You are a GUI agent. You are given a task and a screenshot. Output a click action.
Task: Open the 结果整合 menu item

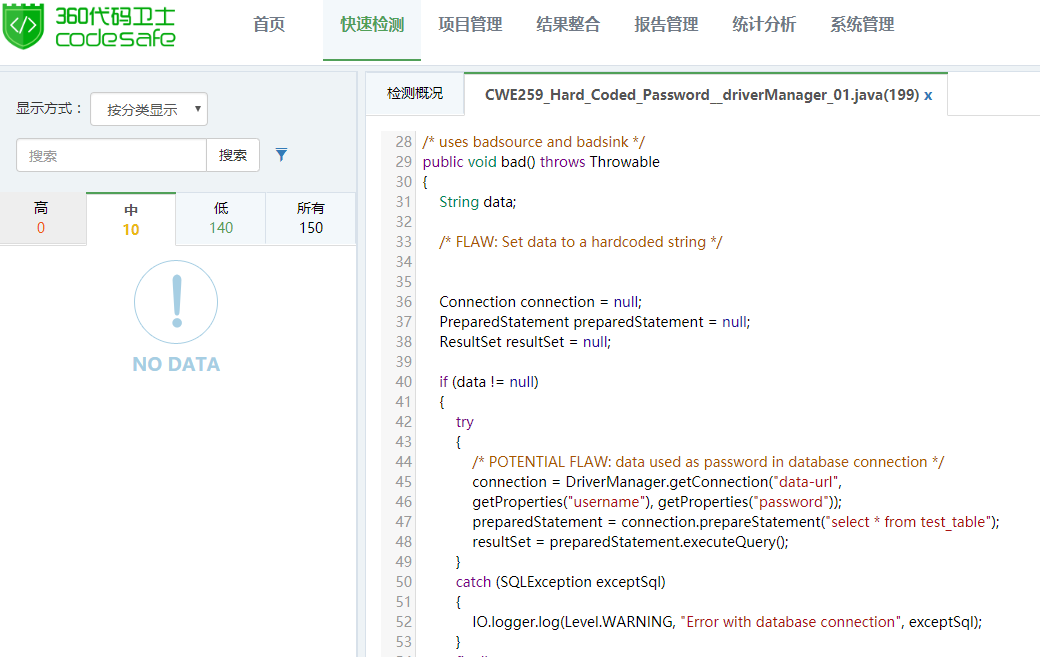(568, 25)
